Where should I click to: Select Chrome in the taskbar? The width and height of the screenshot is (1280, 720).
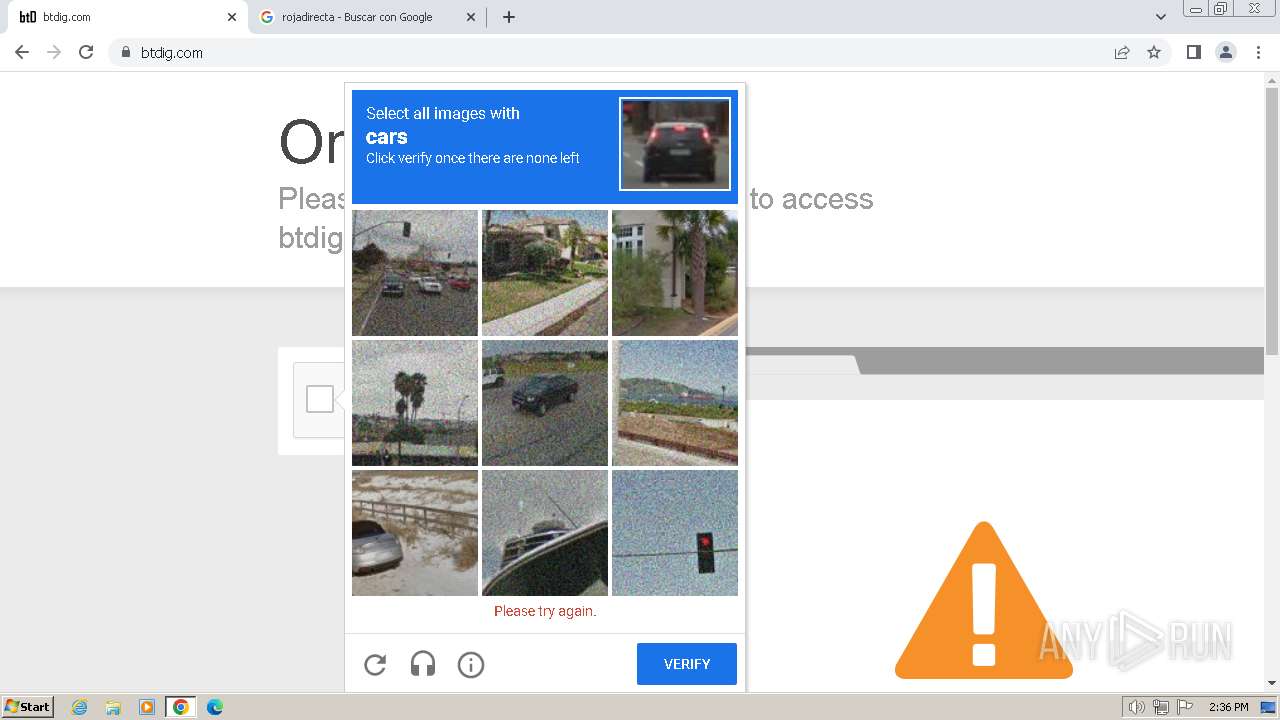point(181,707)
